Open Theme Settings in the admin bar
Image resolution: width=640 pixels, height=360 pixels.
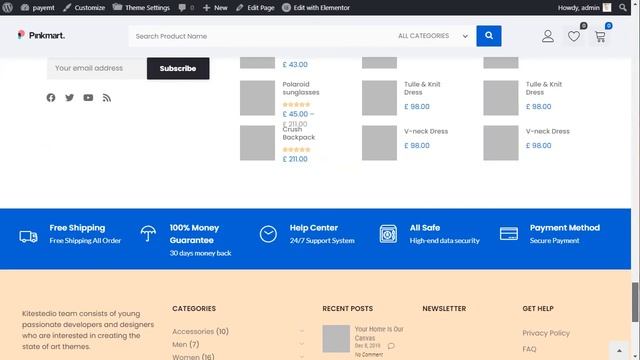tap(141, 7)
